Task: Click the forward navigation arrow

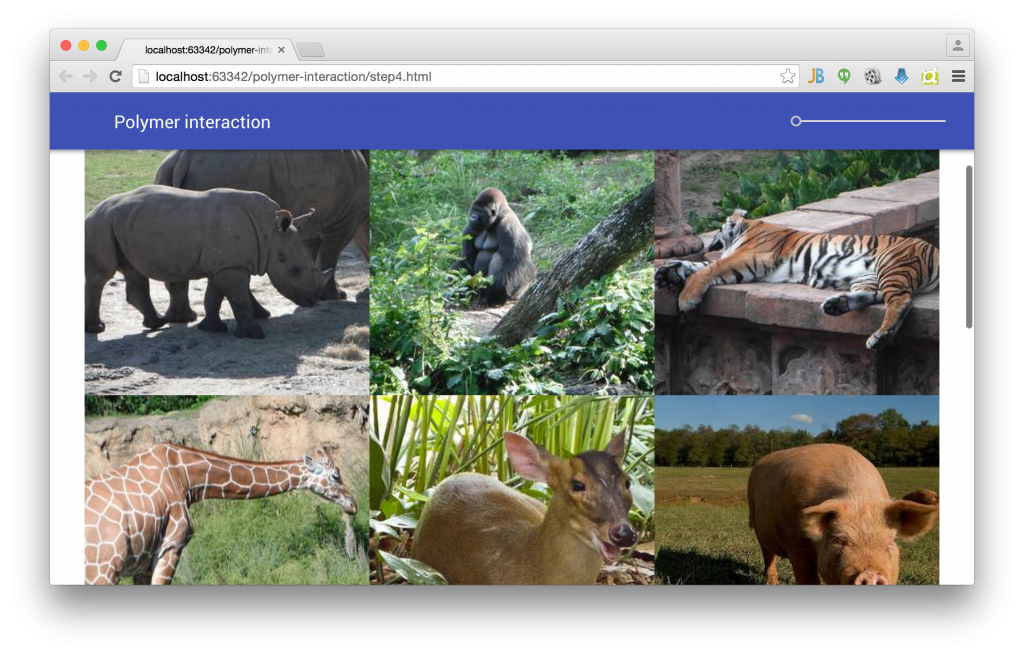Action: pyautogui.click(x=91, y=75)
